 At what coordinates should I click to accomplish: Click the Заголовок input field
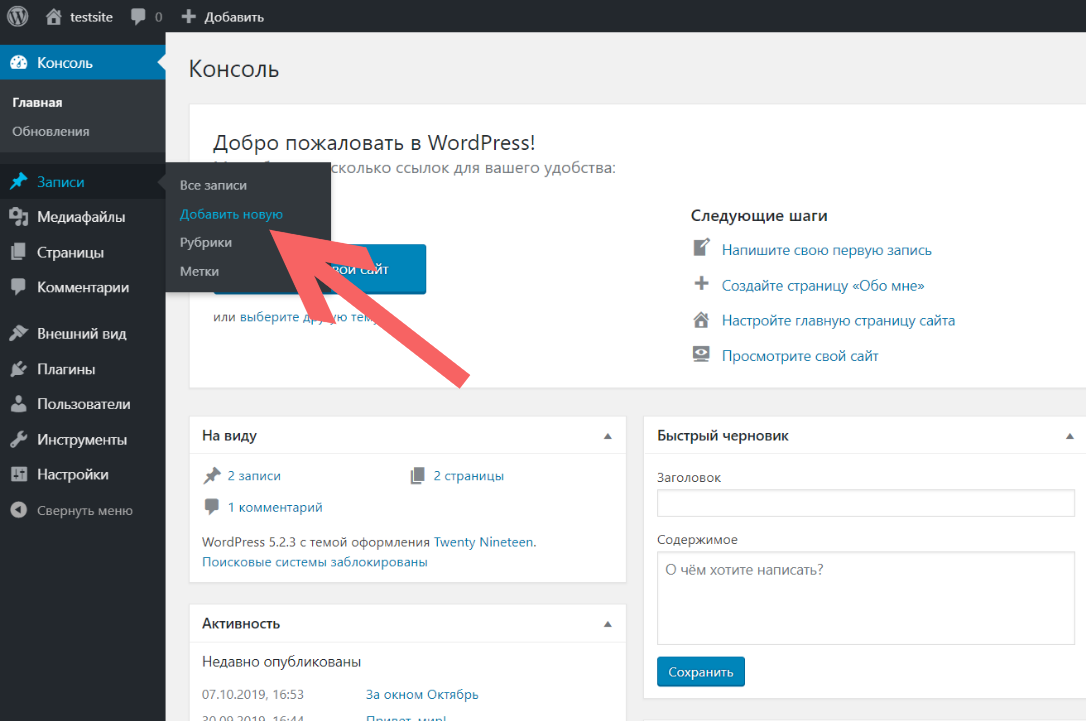tap(866, 503)
